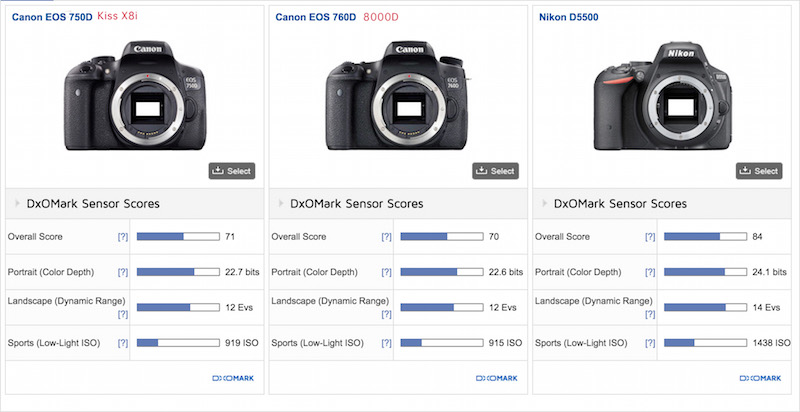Click the Kiss X8i label
Screen dimensions: 800x412
click(x=117, y=16)
